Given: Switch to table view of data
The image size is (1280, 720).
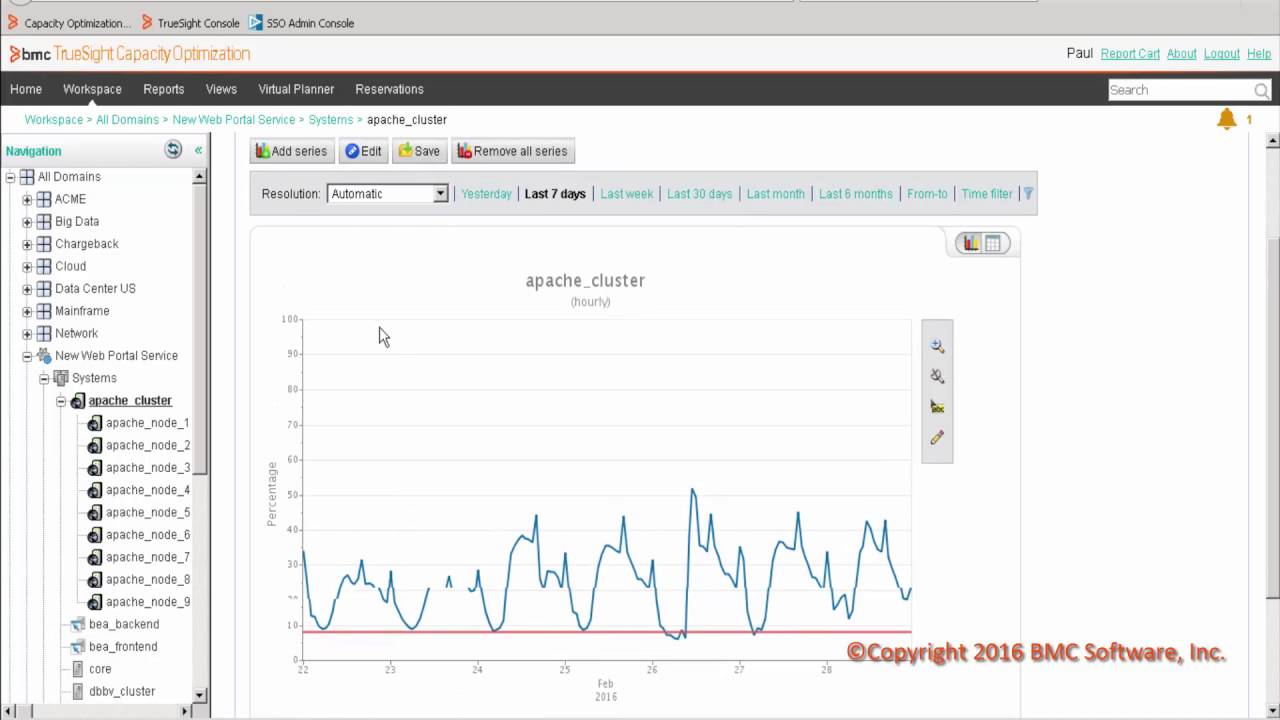Looking at the screenshot, I should point(993,243).
